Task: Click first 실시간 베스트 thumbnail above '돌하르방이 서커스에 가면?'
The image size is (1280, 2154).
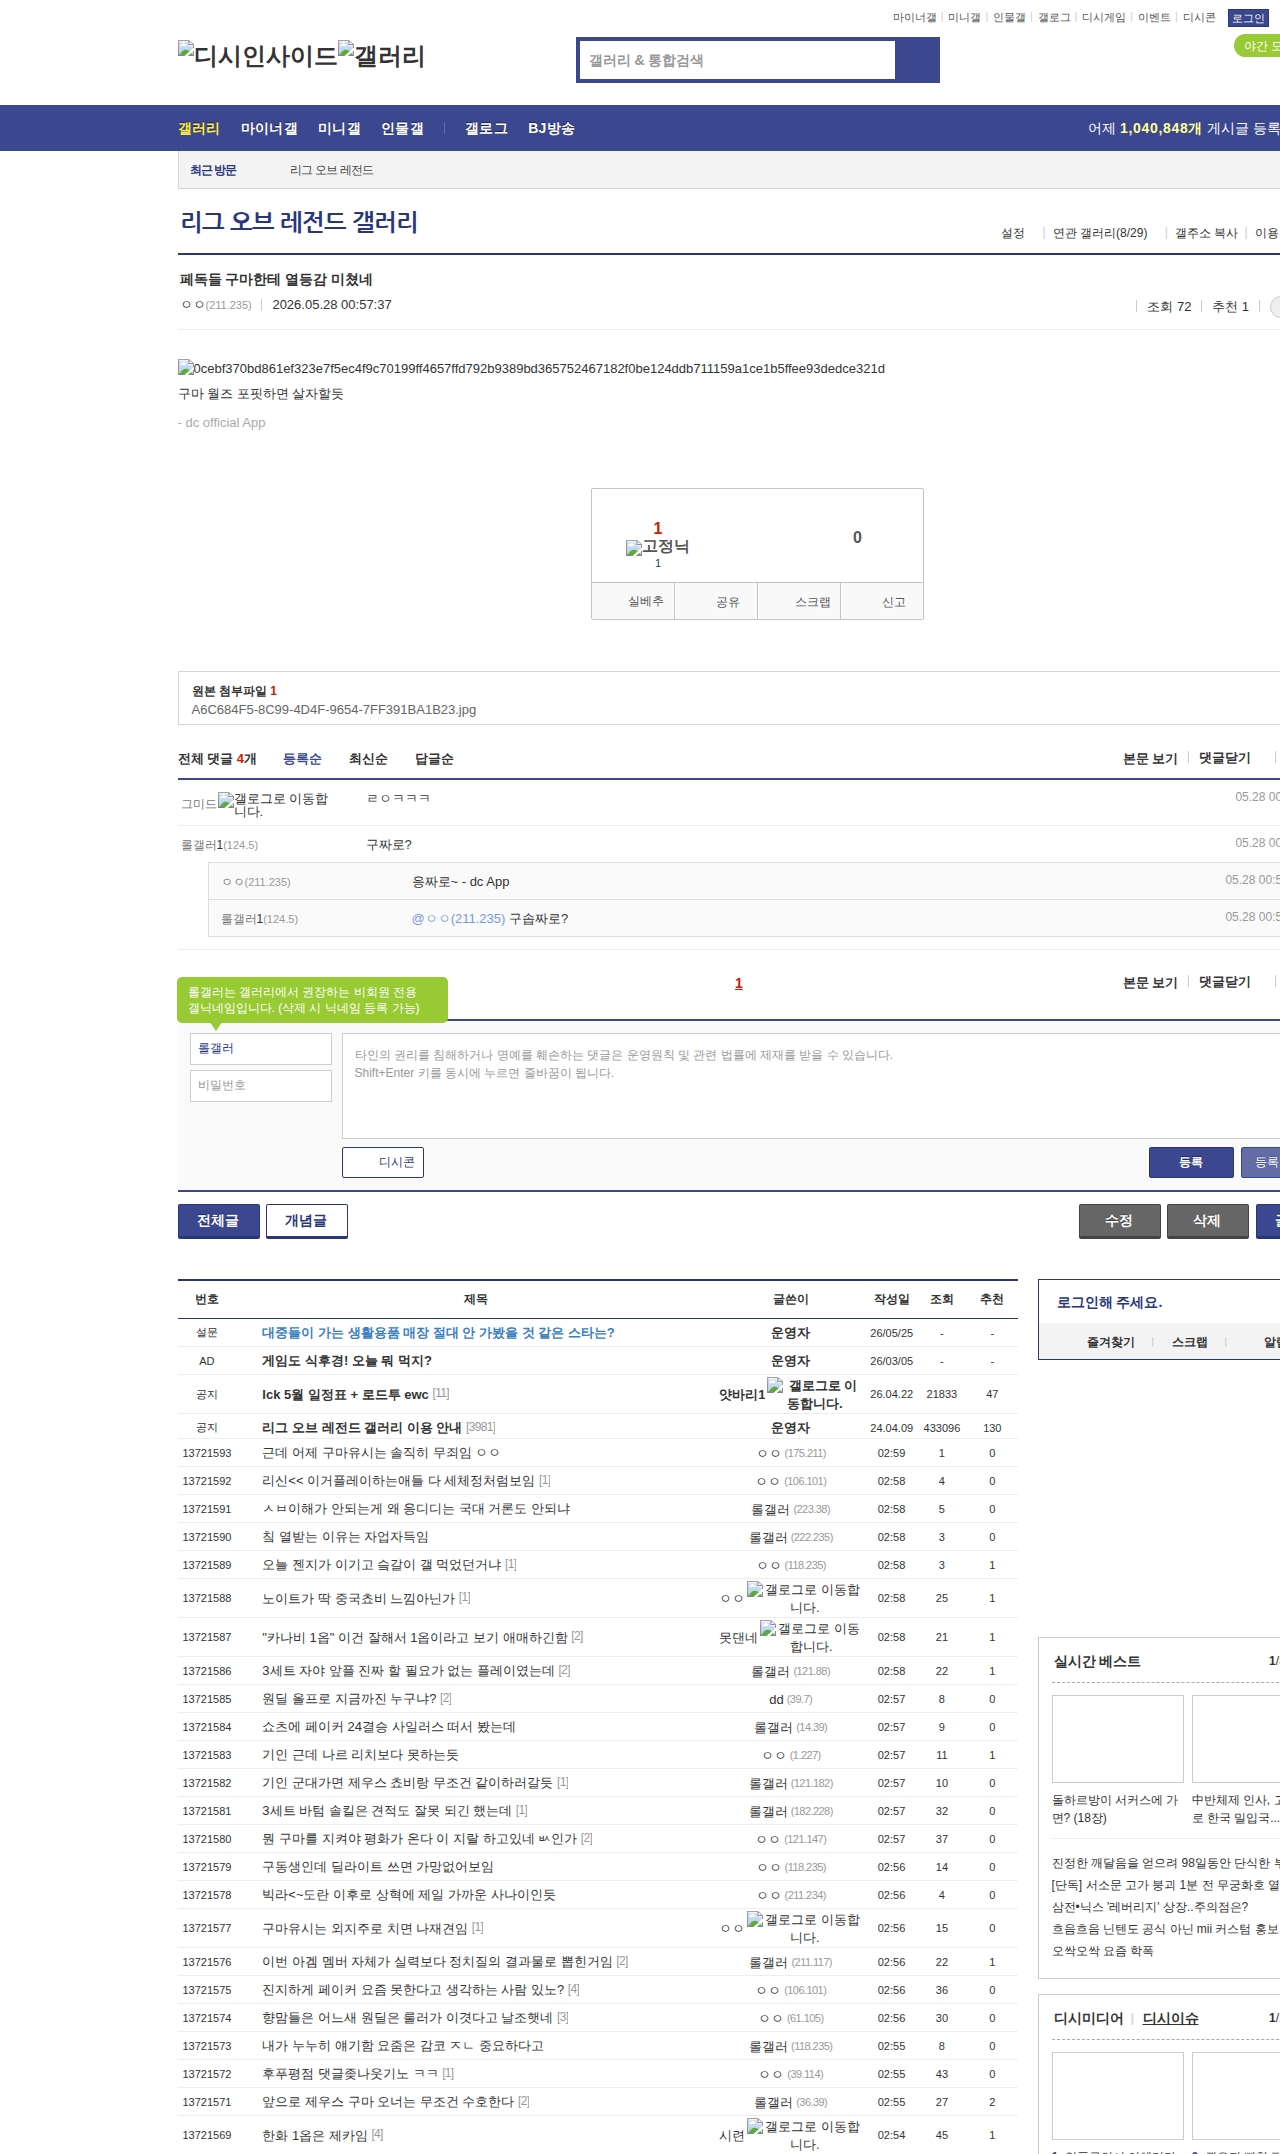Action: tap(1118, 1739)
